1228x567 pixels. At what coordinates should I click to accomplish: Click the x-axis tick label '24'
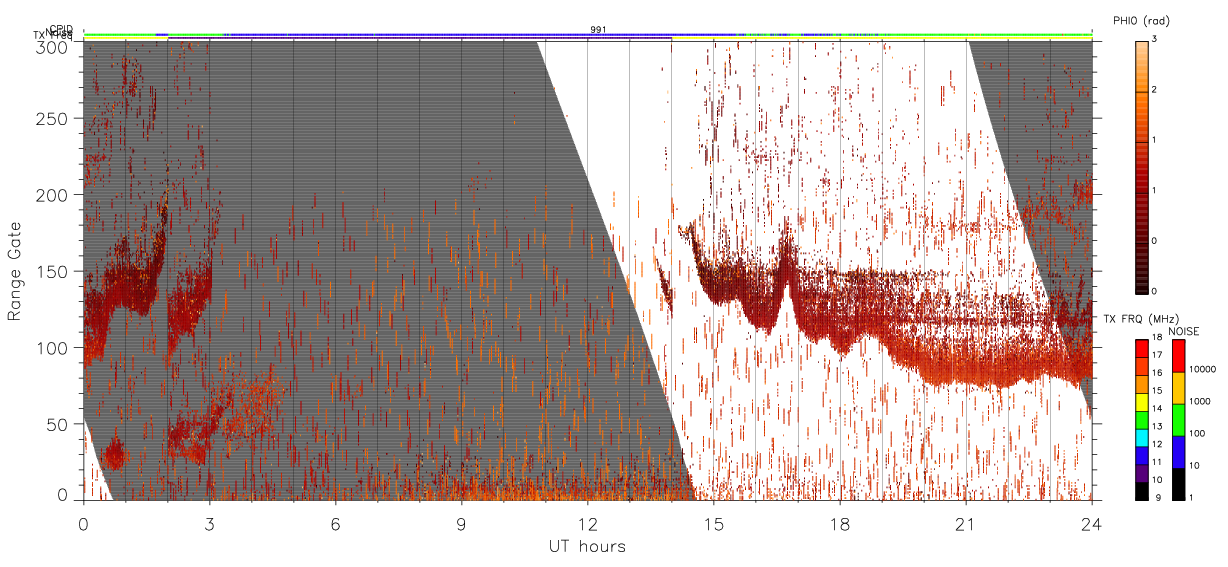point(1092,523)
